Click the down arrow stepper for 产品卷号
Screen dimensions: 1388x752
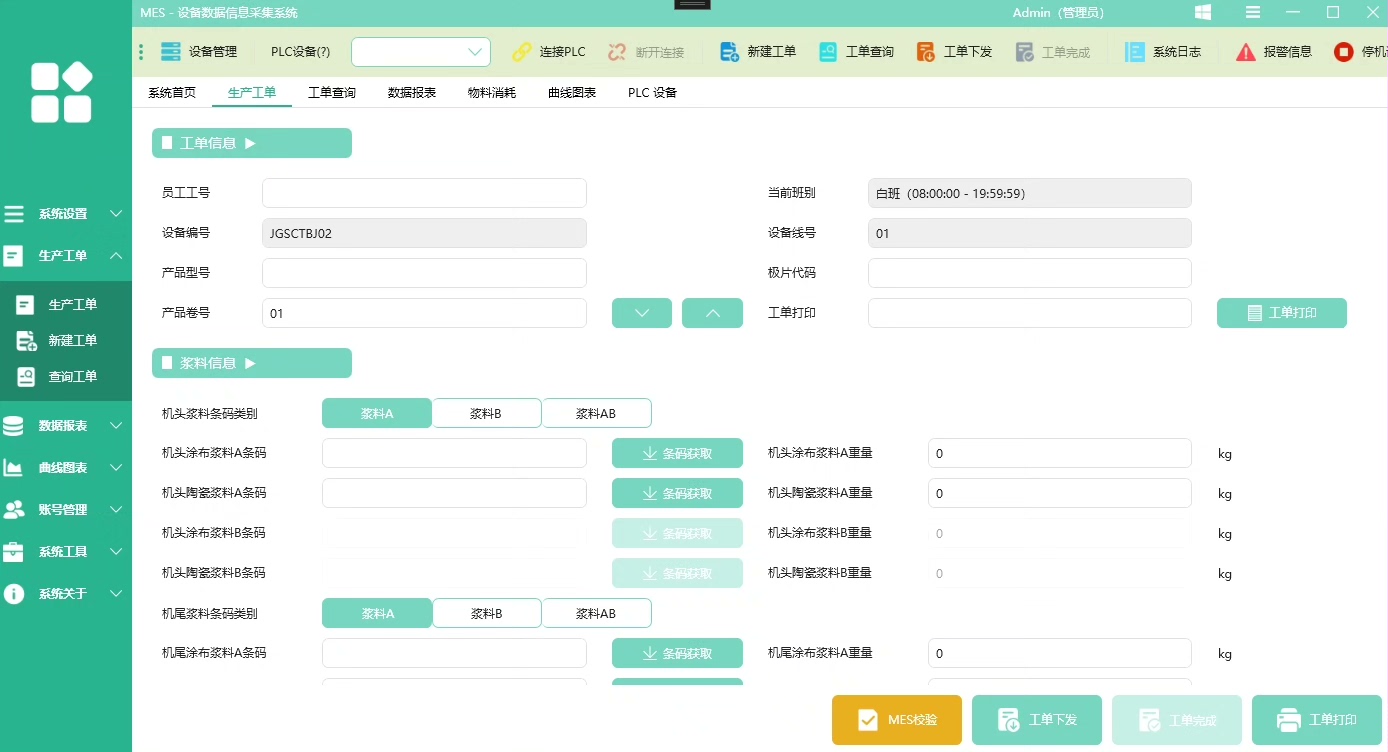pos(641,313)
